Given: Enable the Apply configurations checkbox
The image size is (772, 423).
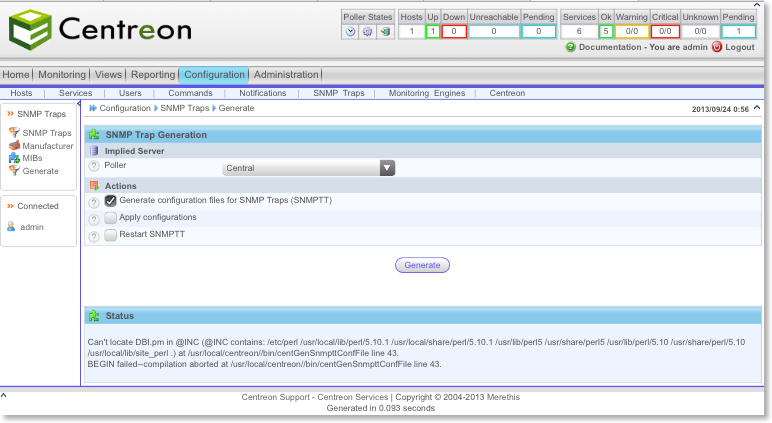Looking at the screenshot, I should click(x=111, y=218).
